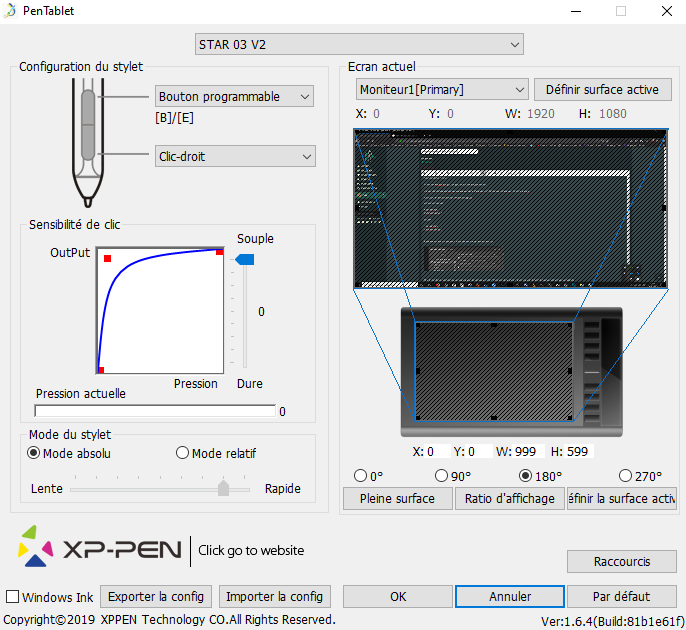Click the top-right red curve control point

[219, 251]
